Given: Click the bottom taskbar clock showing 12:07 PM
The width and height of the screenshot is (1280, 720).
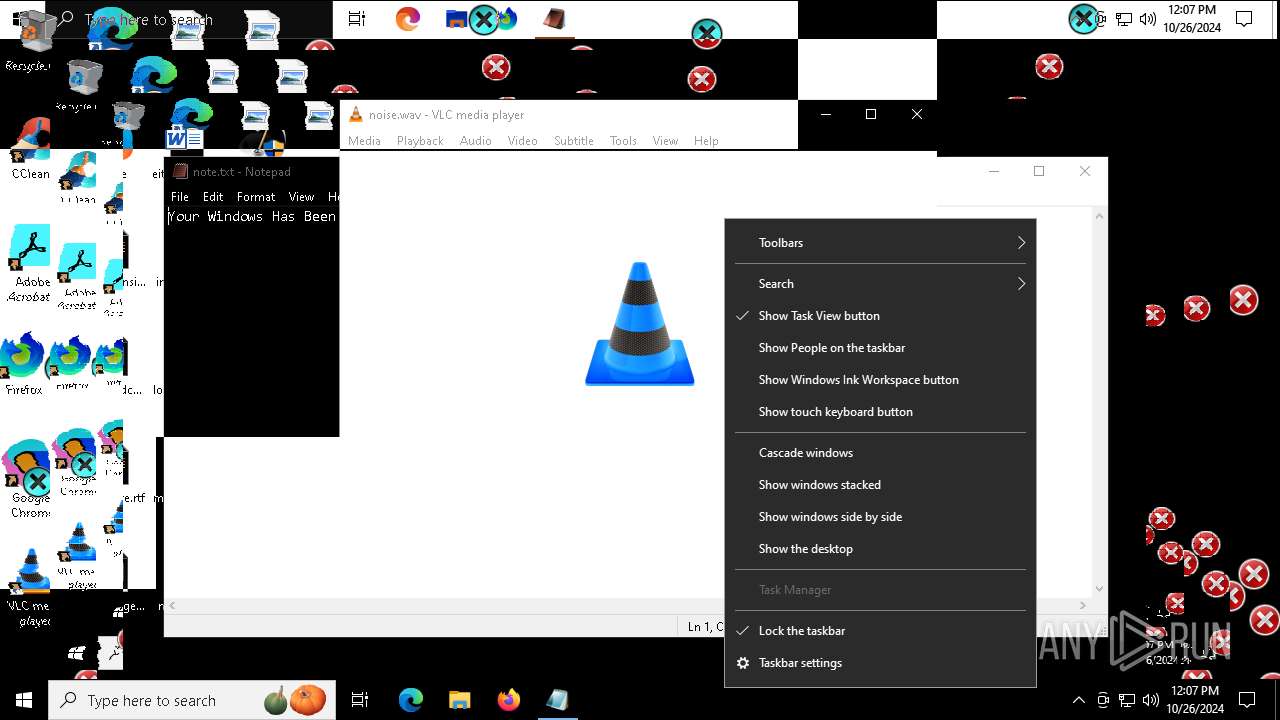Looking at the screenshot, I should (1194, 700).
